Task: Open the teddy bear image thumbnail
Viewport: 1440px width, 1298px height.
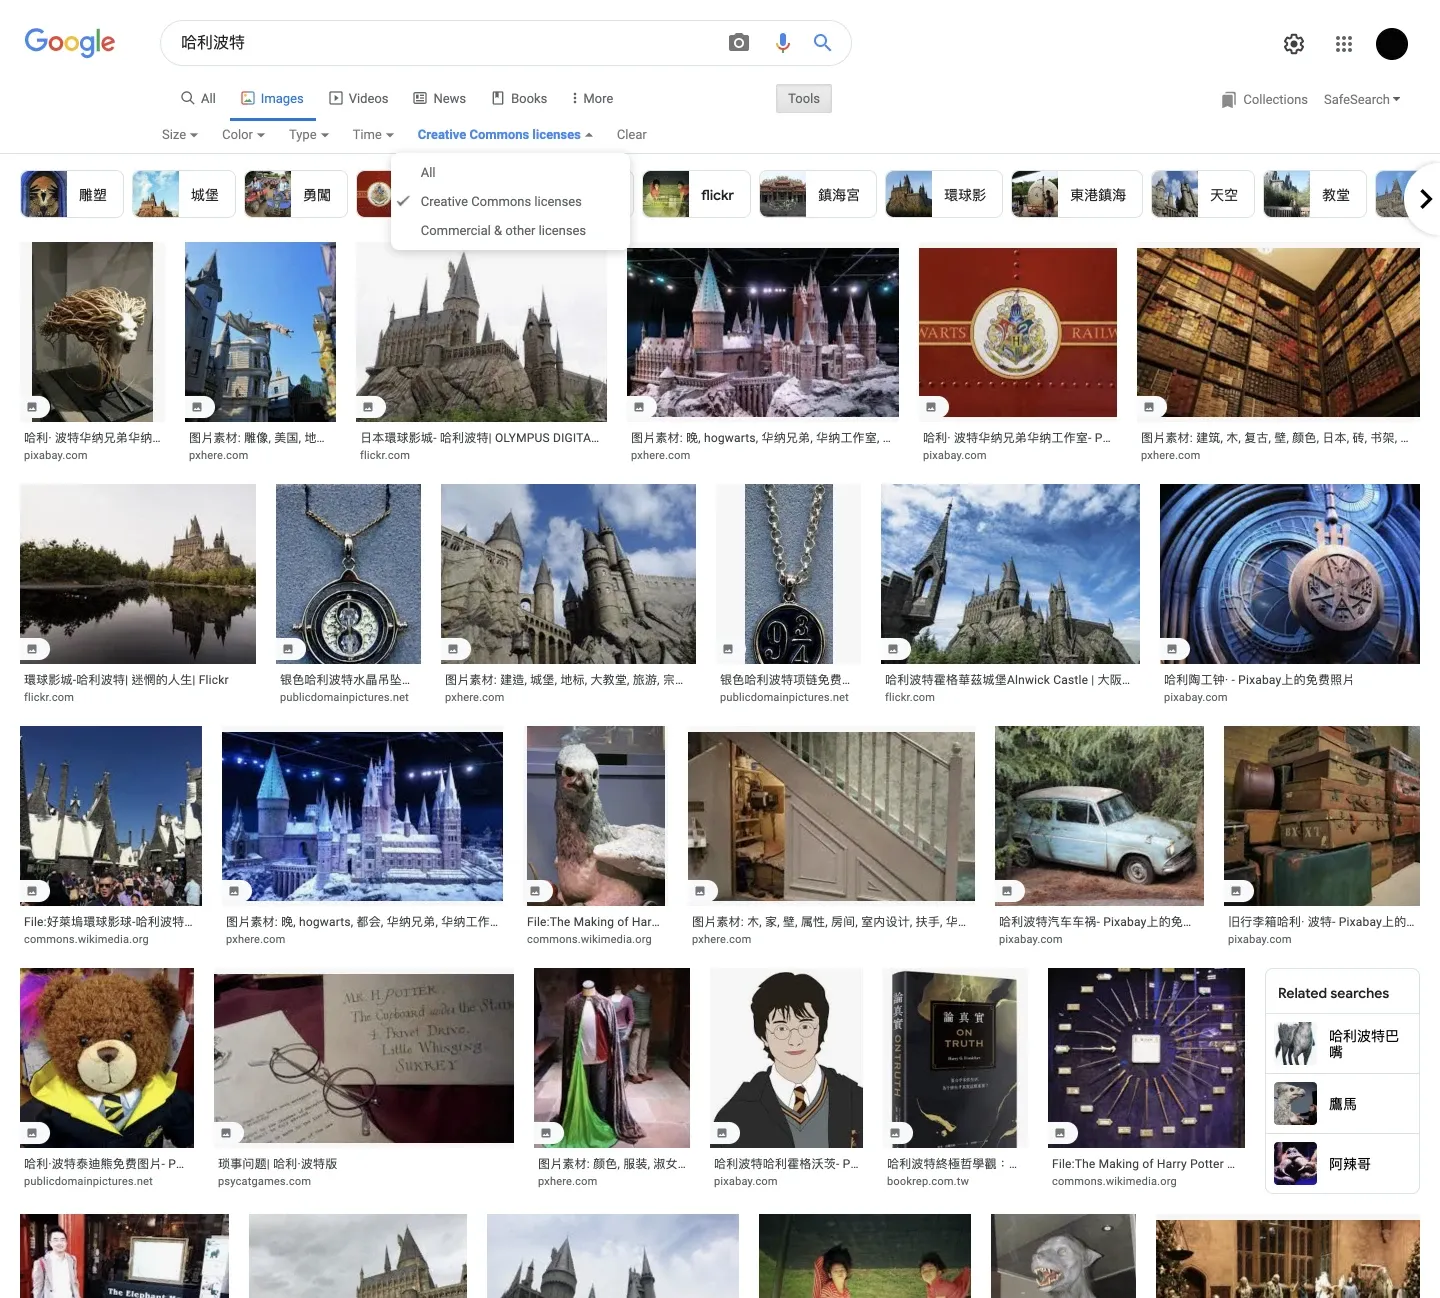Action: point(107,1058)
